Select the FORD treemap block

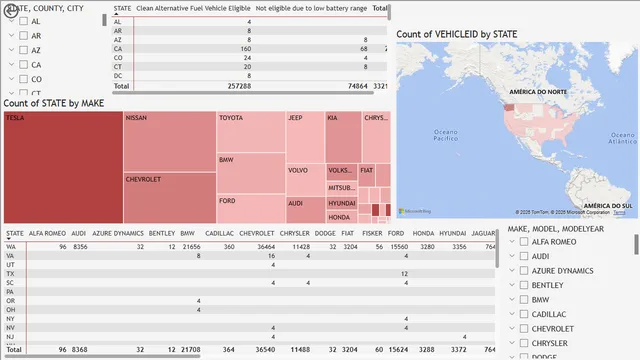tap(251, 209)
